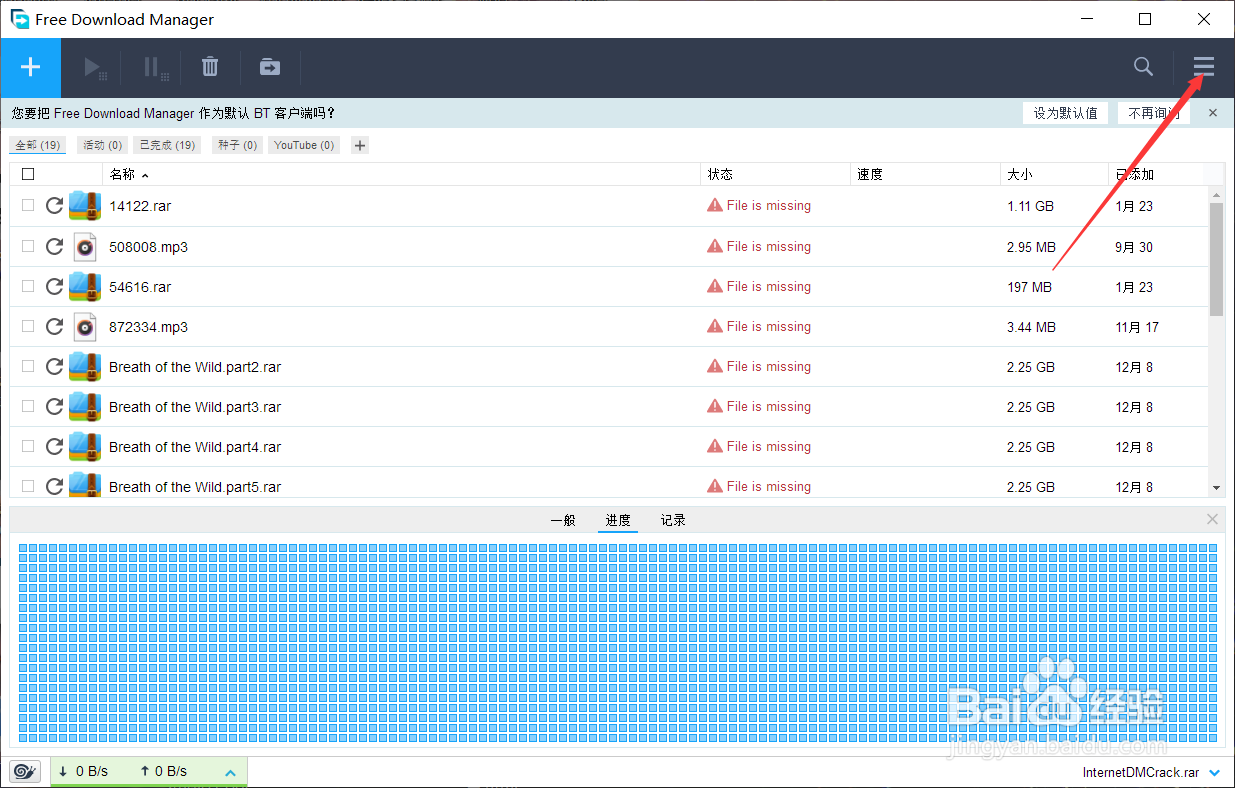Check the box for Breath of the Wild.part3.rar

(x=28, y=405)
